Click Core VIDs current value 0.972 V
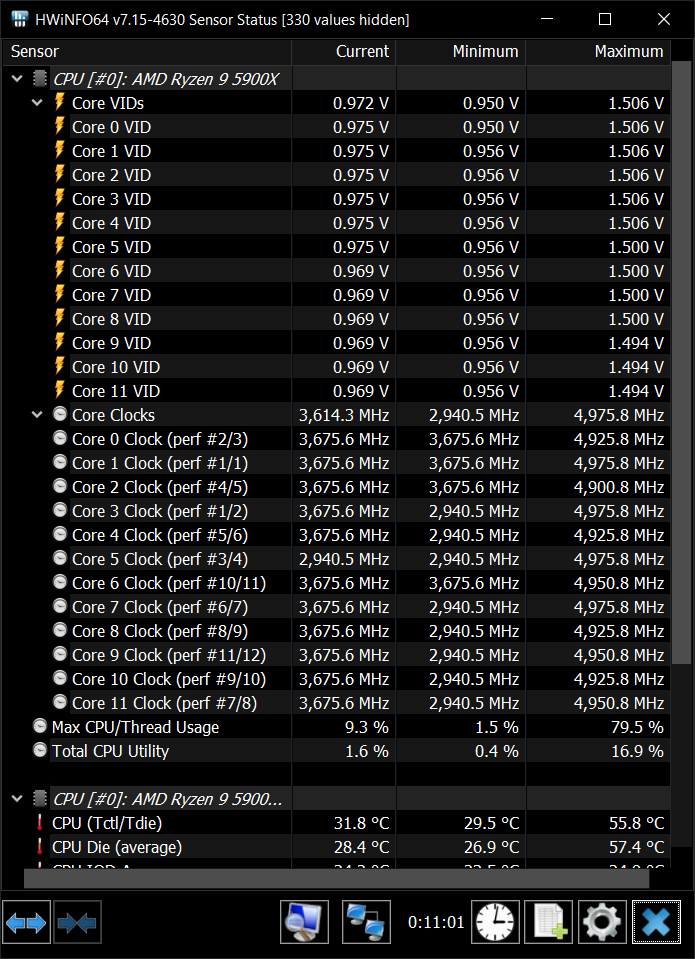Viewport: 695px width, 959px height. pos(361,103)
